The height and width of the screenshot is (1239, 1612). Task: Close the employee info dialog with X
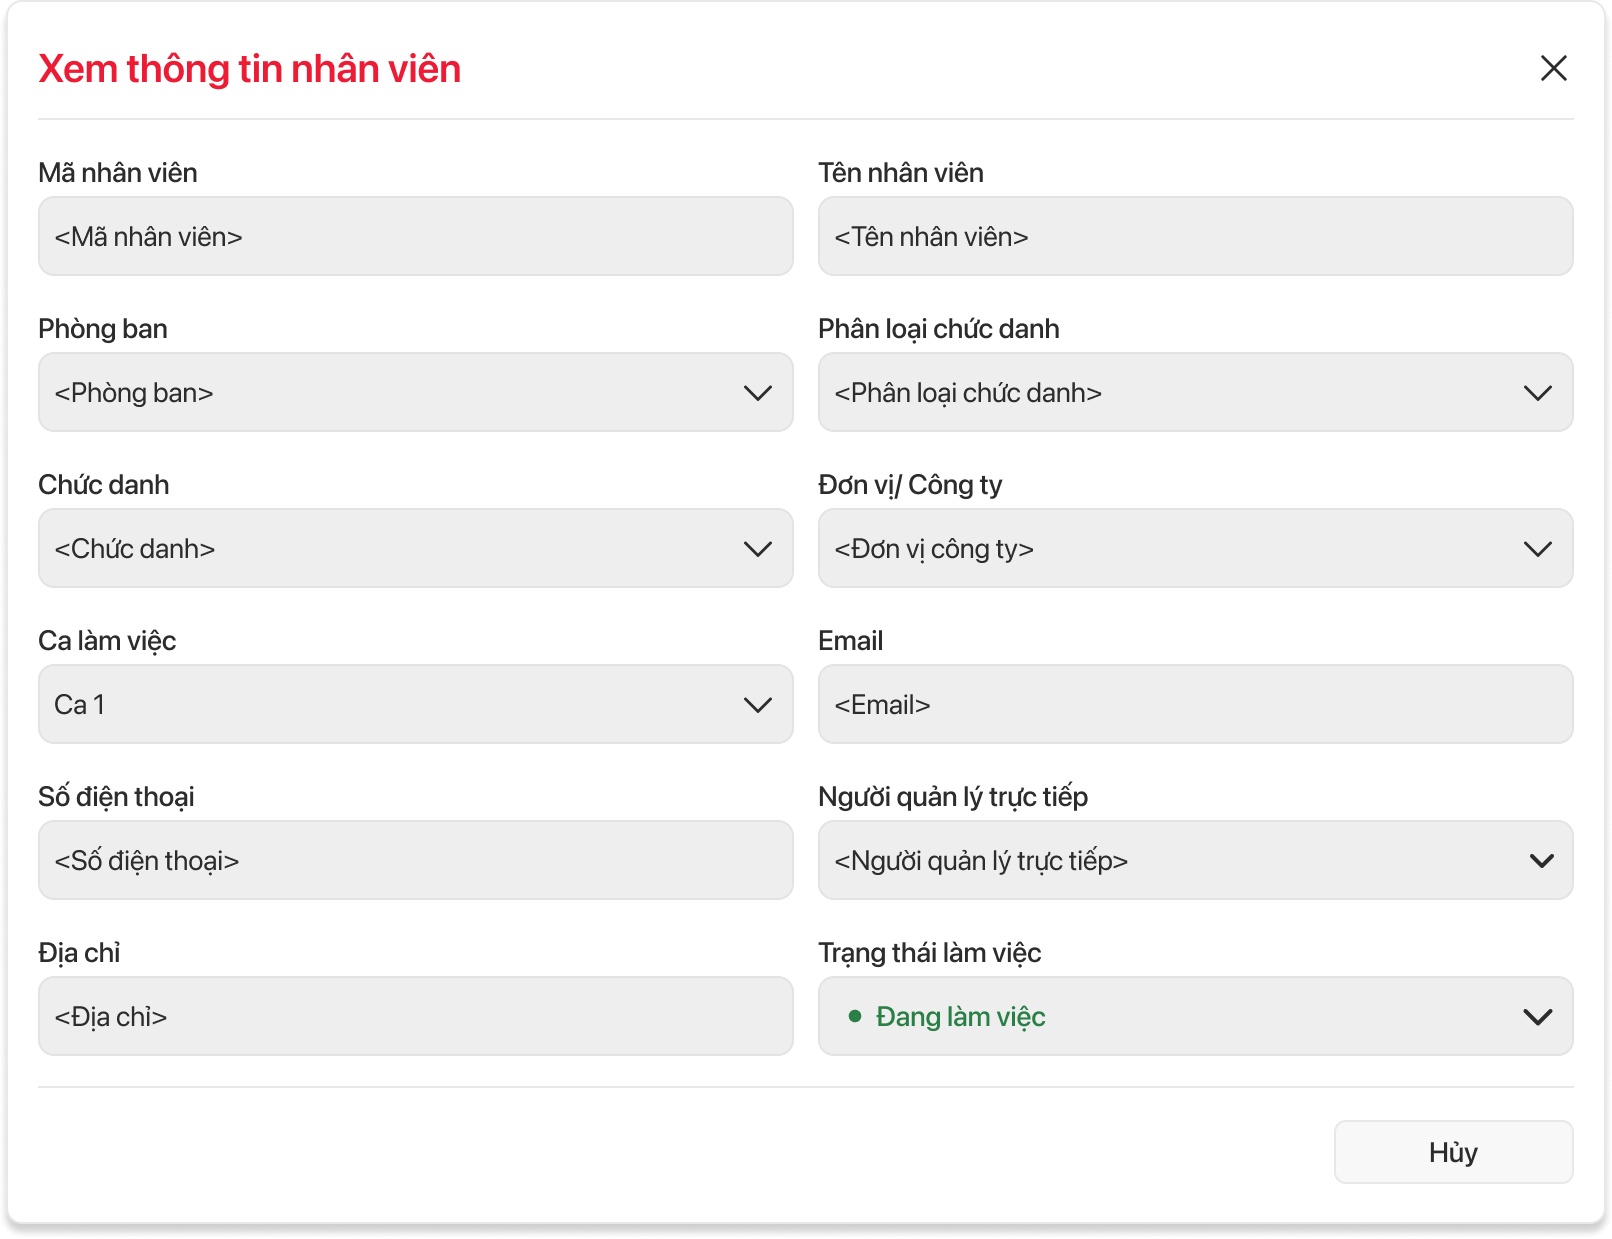[x=1553, y=68]
